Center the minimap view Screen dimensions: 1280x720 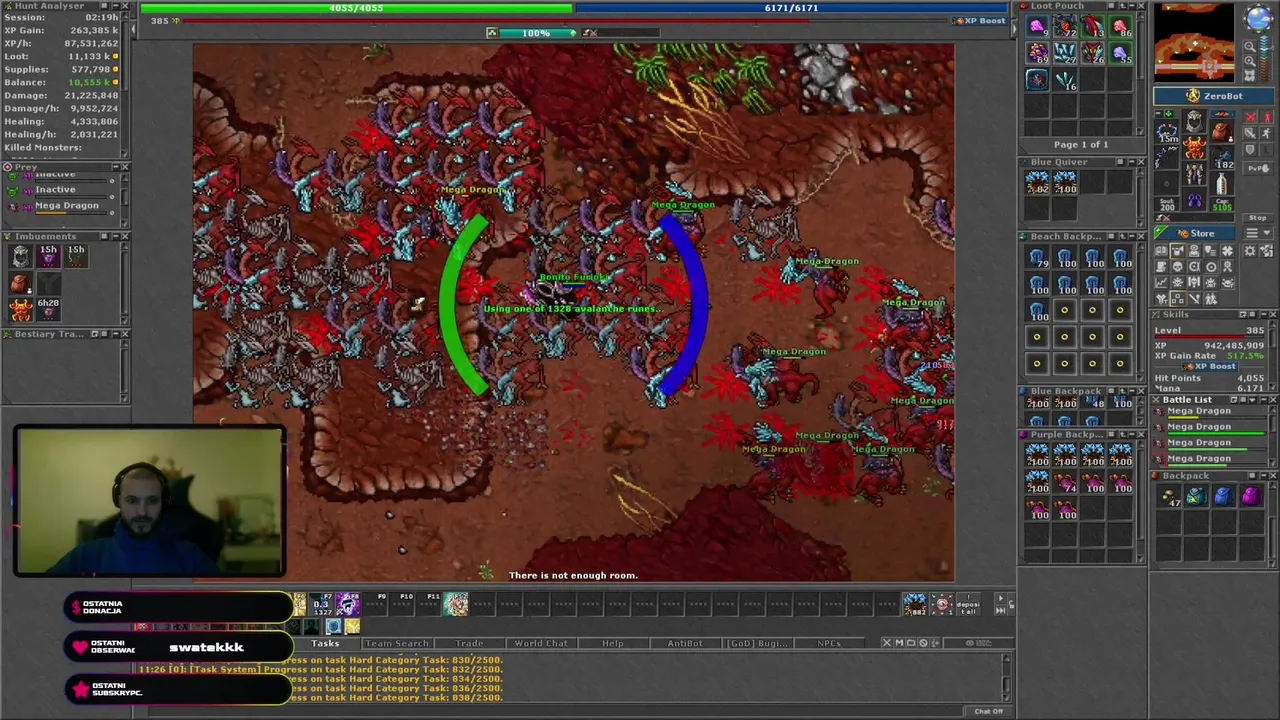1250,76
